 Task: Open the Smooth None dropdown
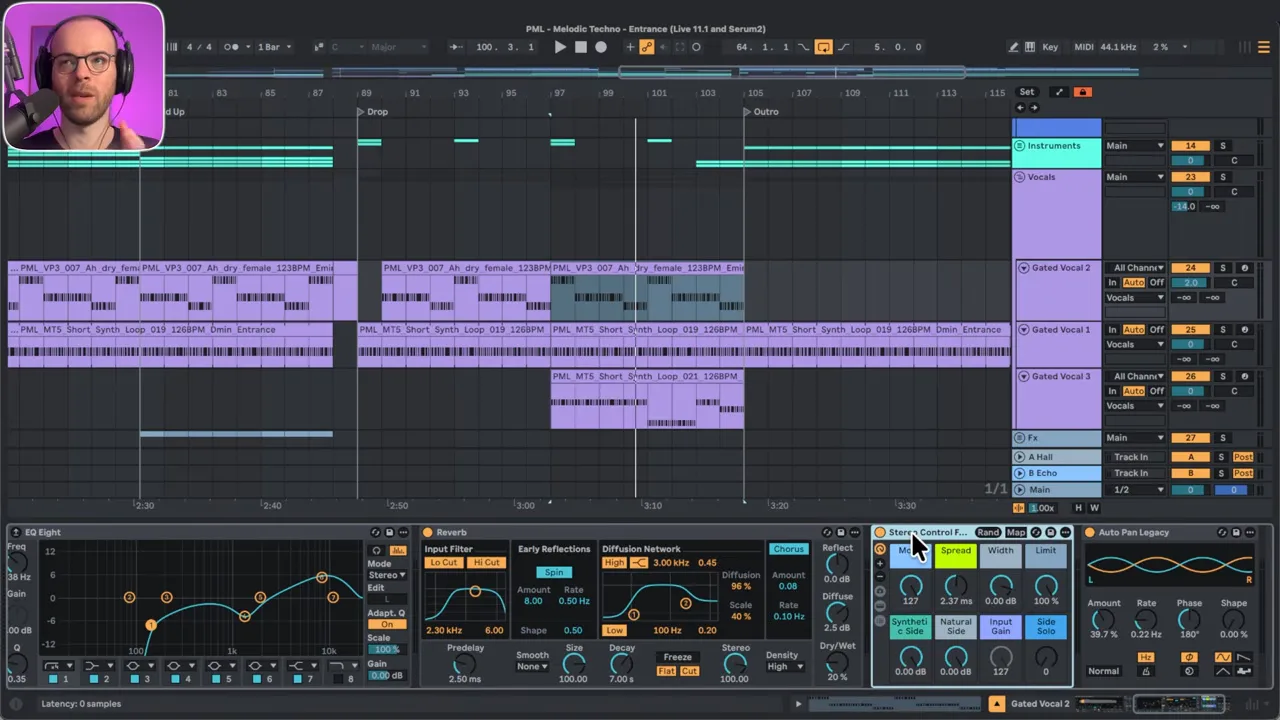(533, 667)
